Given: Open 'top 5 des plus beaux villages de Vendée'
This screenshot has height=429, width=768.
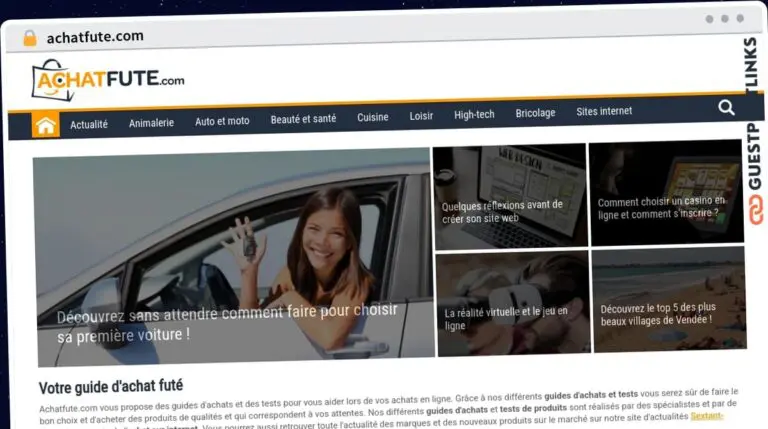Looking at the screenshot, I should coord(658,314).
